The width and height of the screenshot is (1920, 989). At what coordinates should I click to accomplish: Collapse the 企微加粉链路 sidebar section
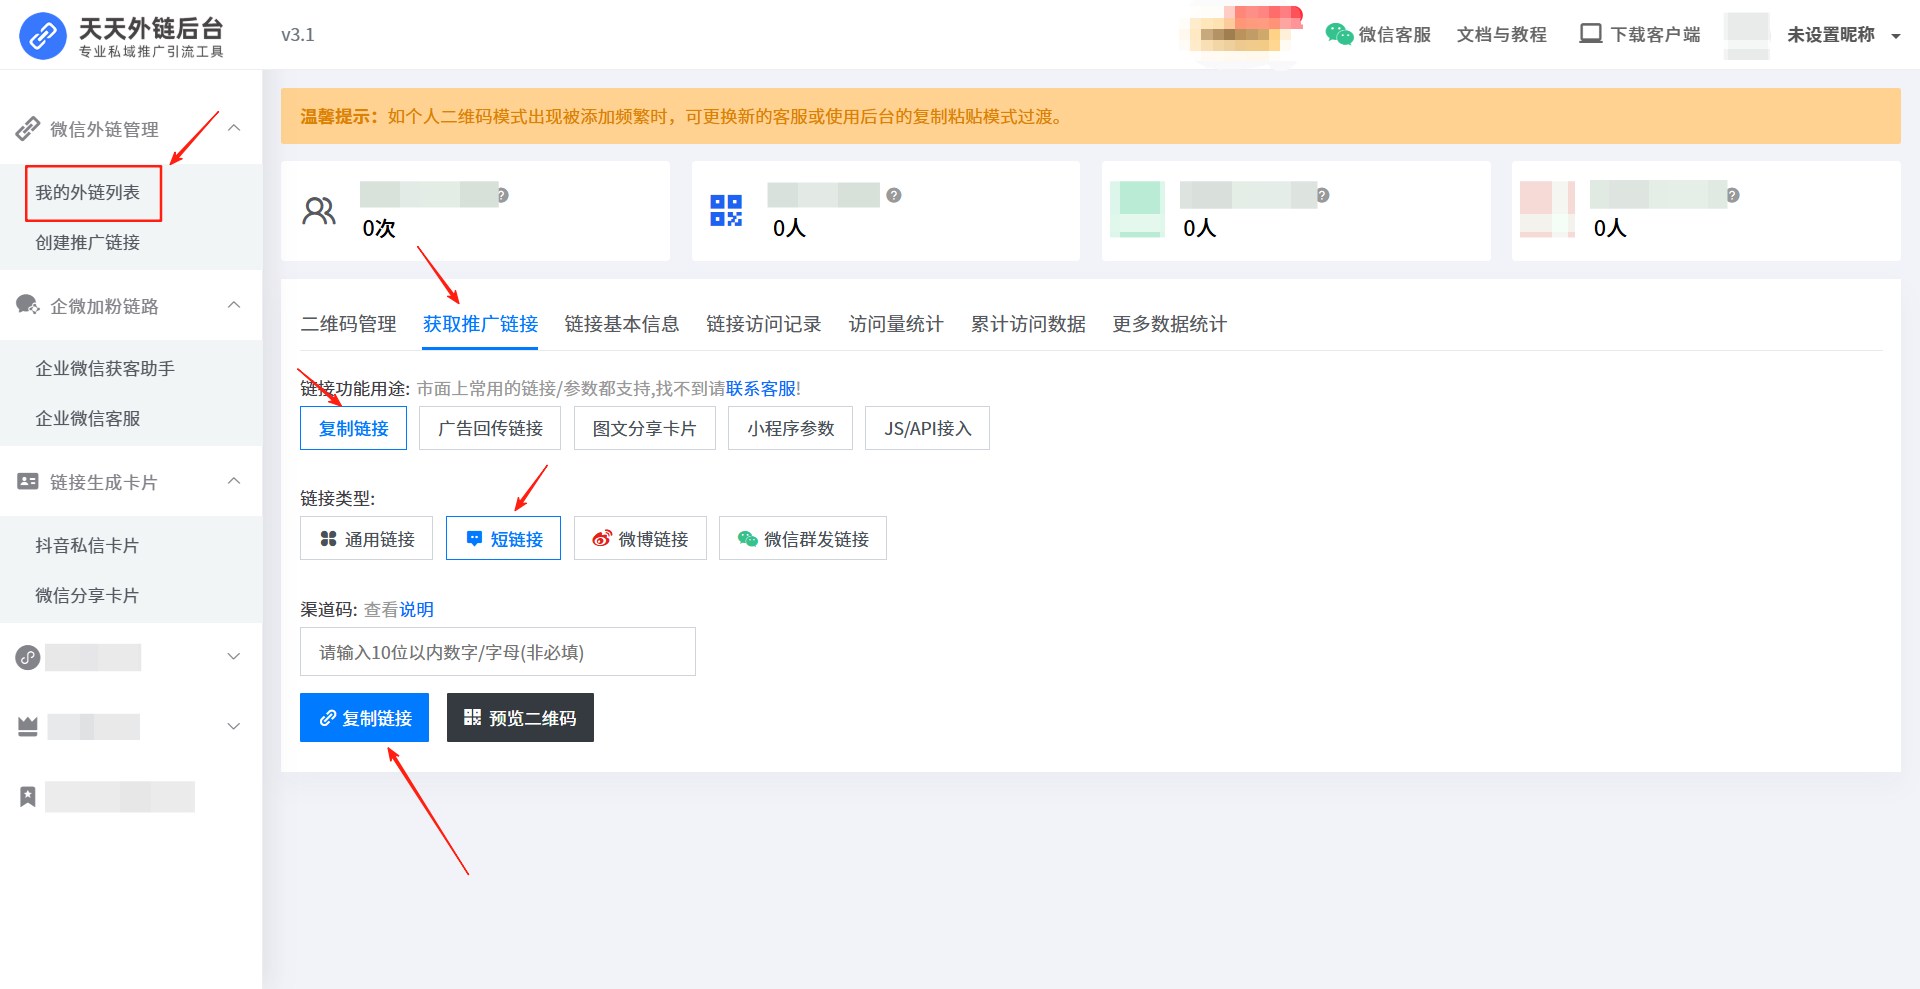[234, 305]
